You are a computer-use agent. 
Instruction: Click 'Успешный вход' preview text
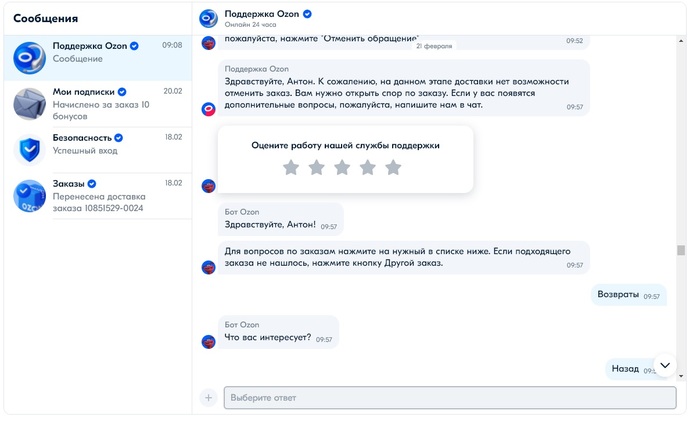[x=85, y=151]
